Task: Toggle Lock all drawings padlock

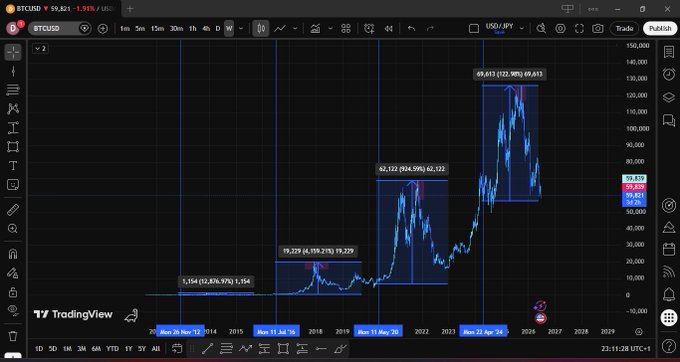Action: click(13, 292)
